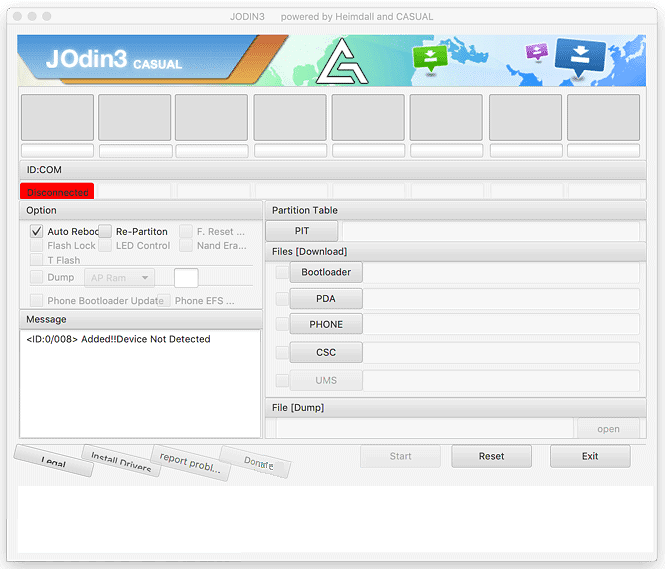Image resolution: width=665 pixels, height=569 pixels.
Task: Uncheck the Auto Reboot checkbox
Action: (x=36, y=231)
